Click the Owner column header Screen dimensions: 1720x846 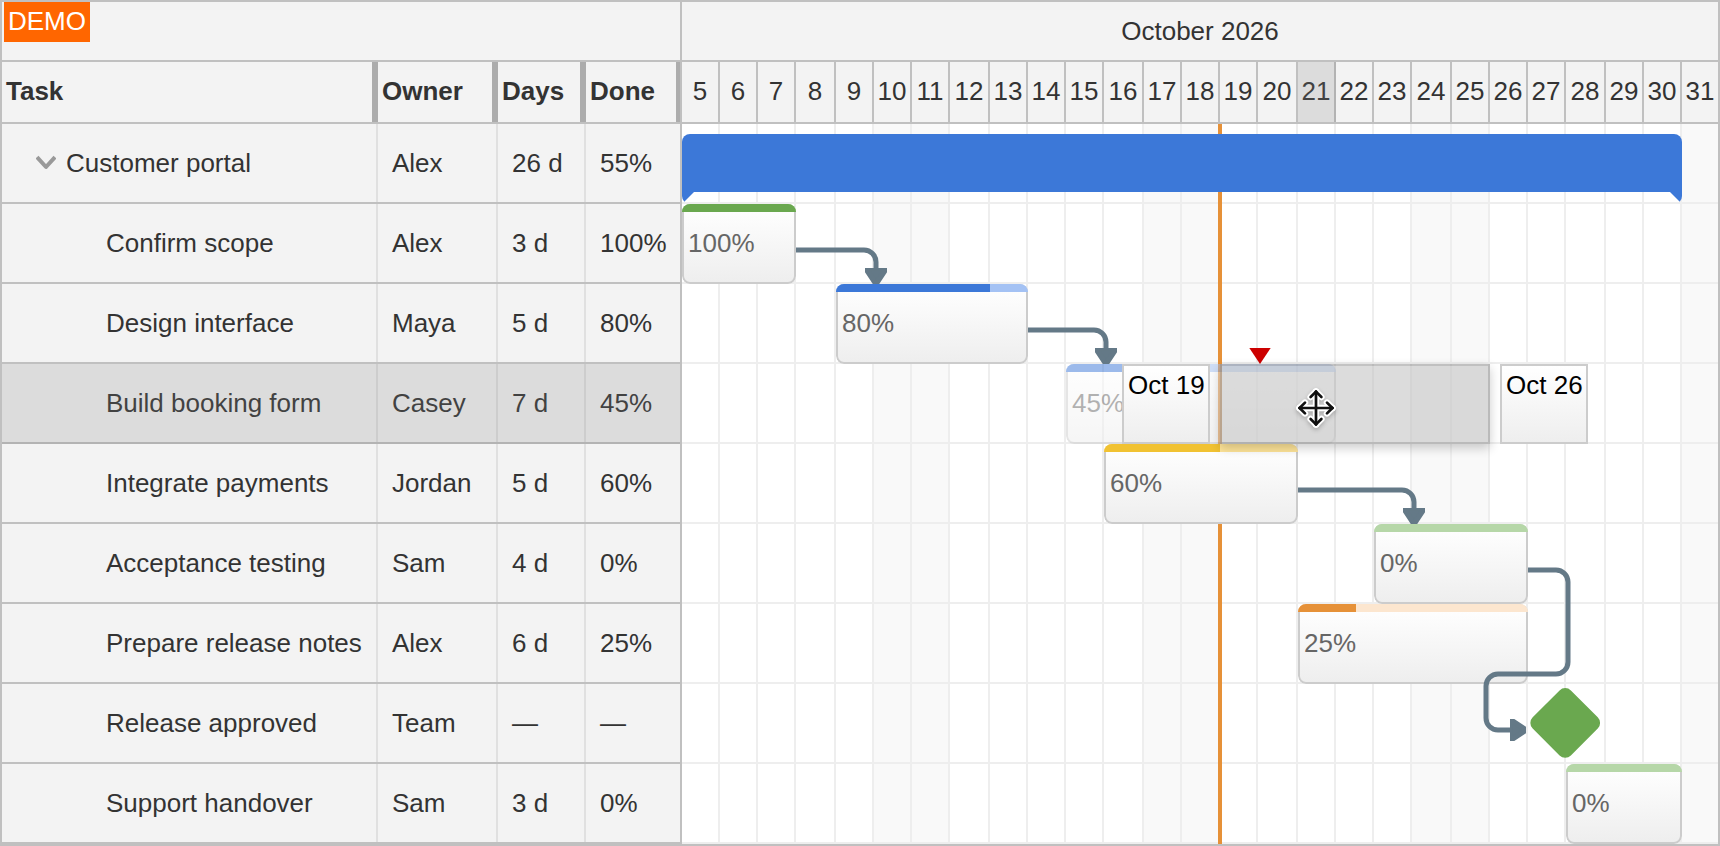(x=435, y=92)
